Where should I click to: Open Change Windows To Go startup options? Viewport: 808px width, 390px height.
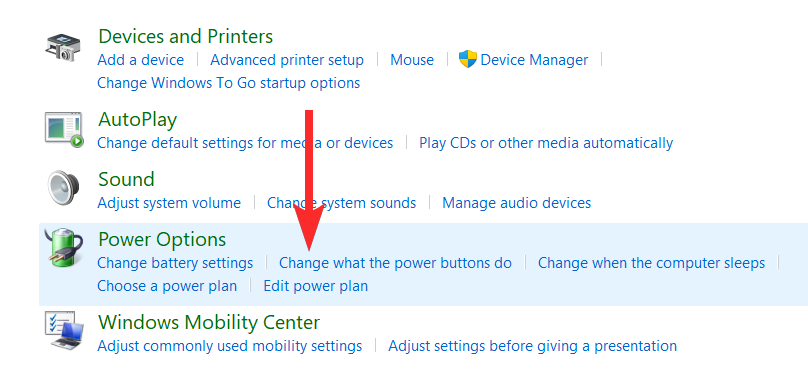pyautogui.click(x=228, y=83)
